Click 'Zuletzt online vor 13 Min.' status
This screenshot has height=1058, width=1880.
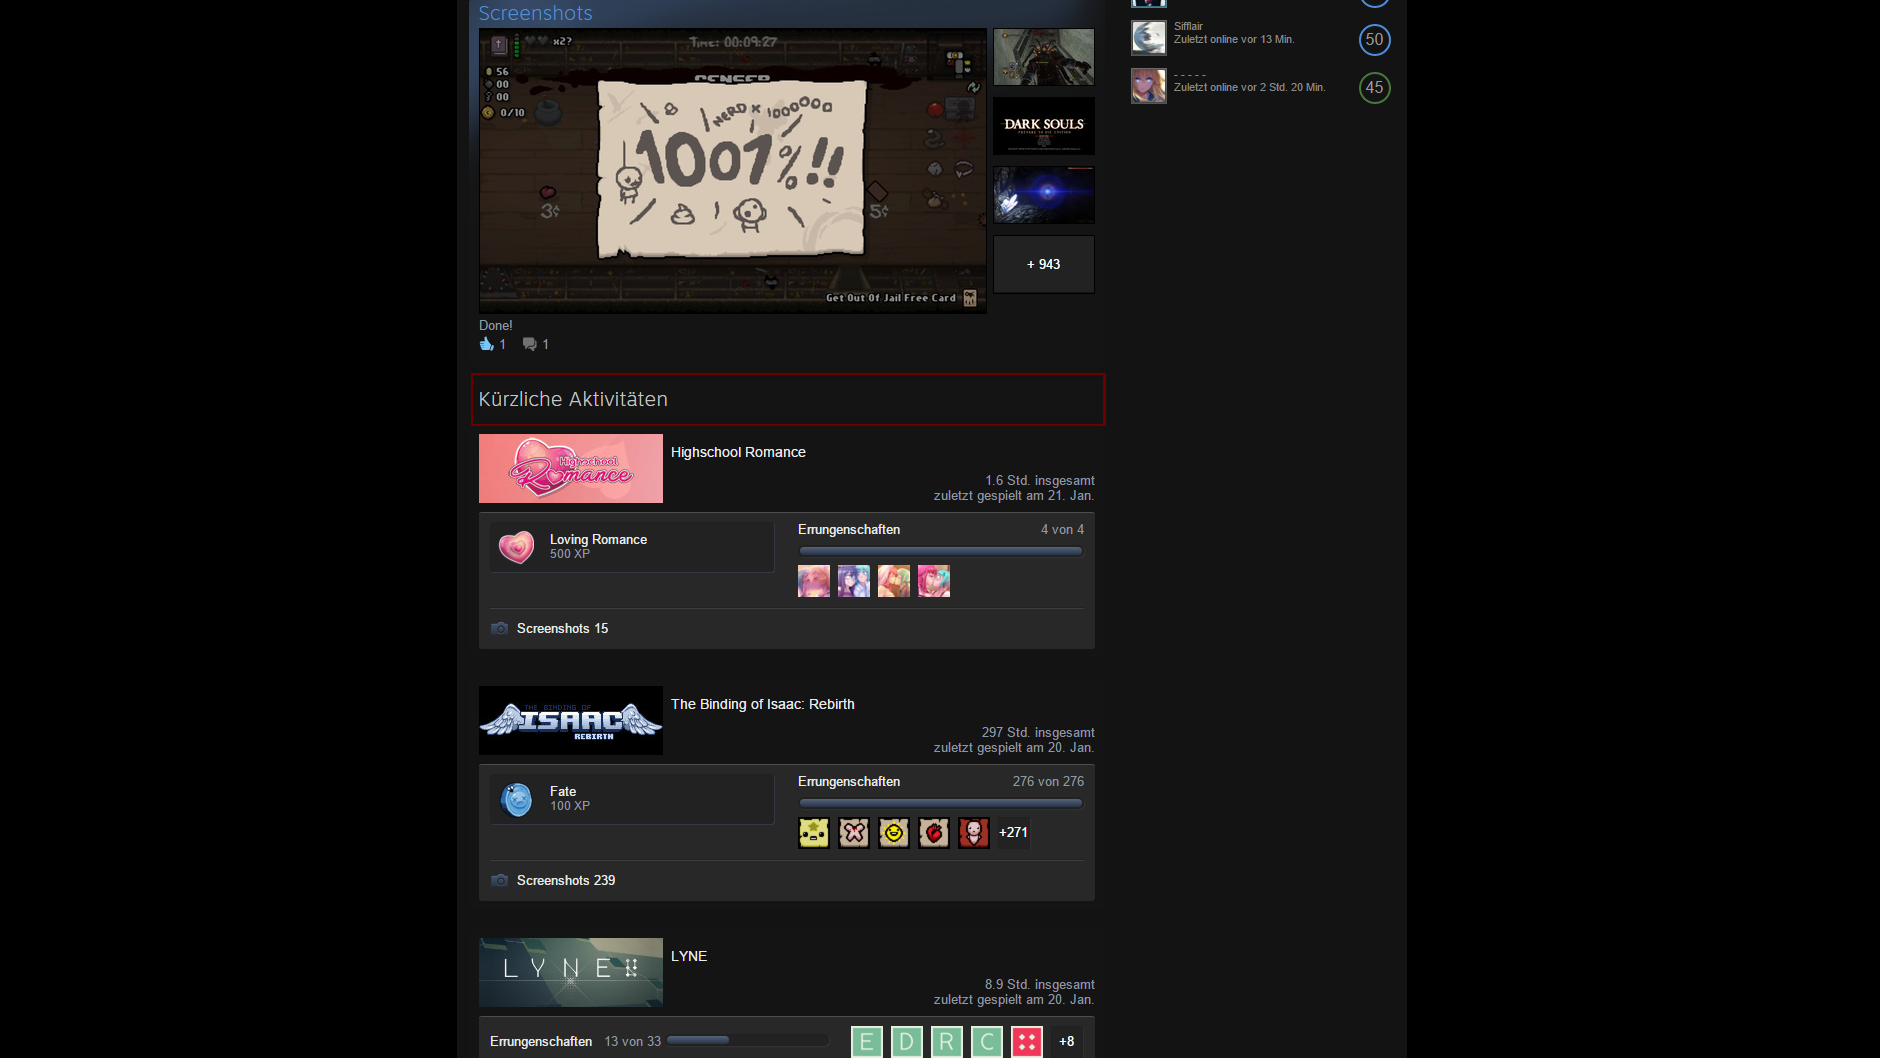point(1234,39)
